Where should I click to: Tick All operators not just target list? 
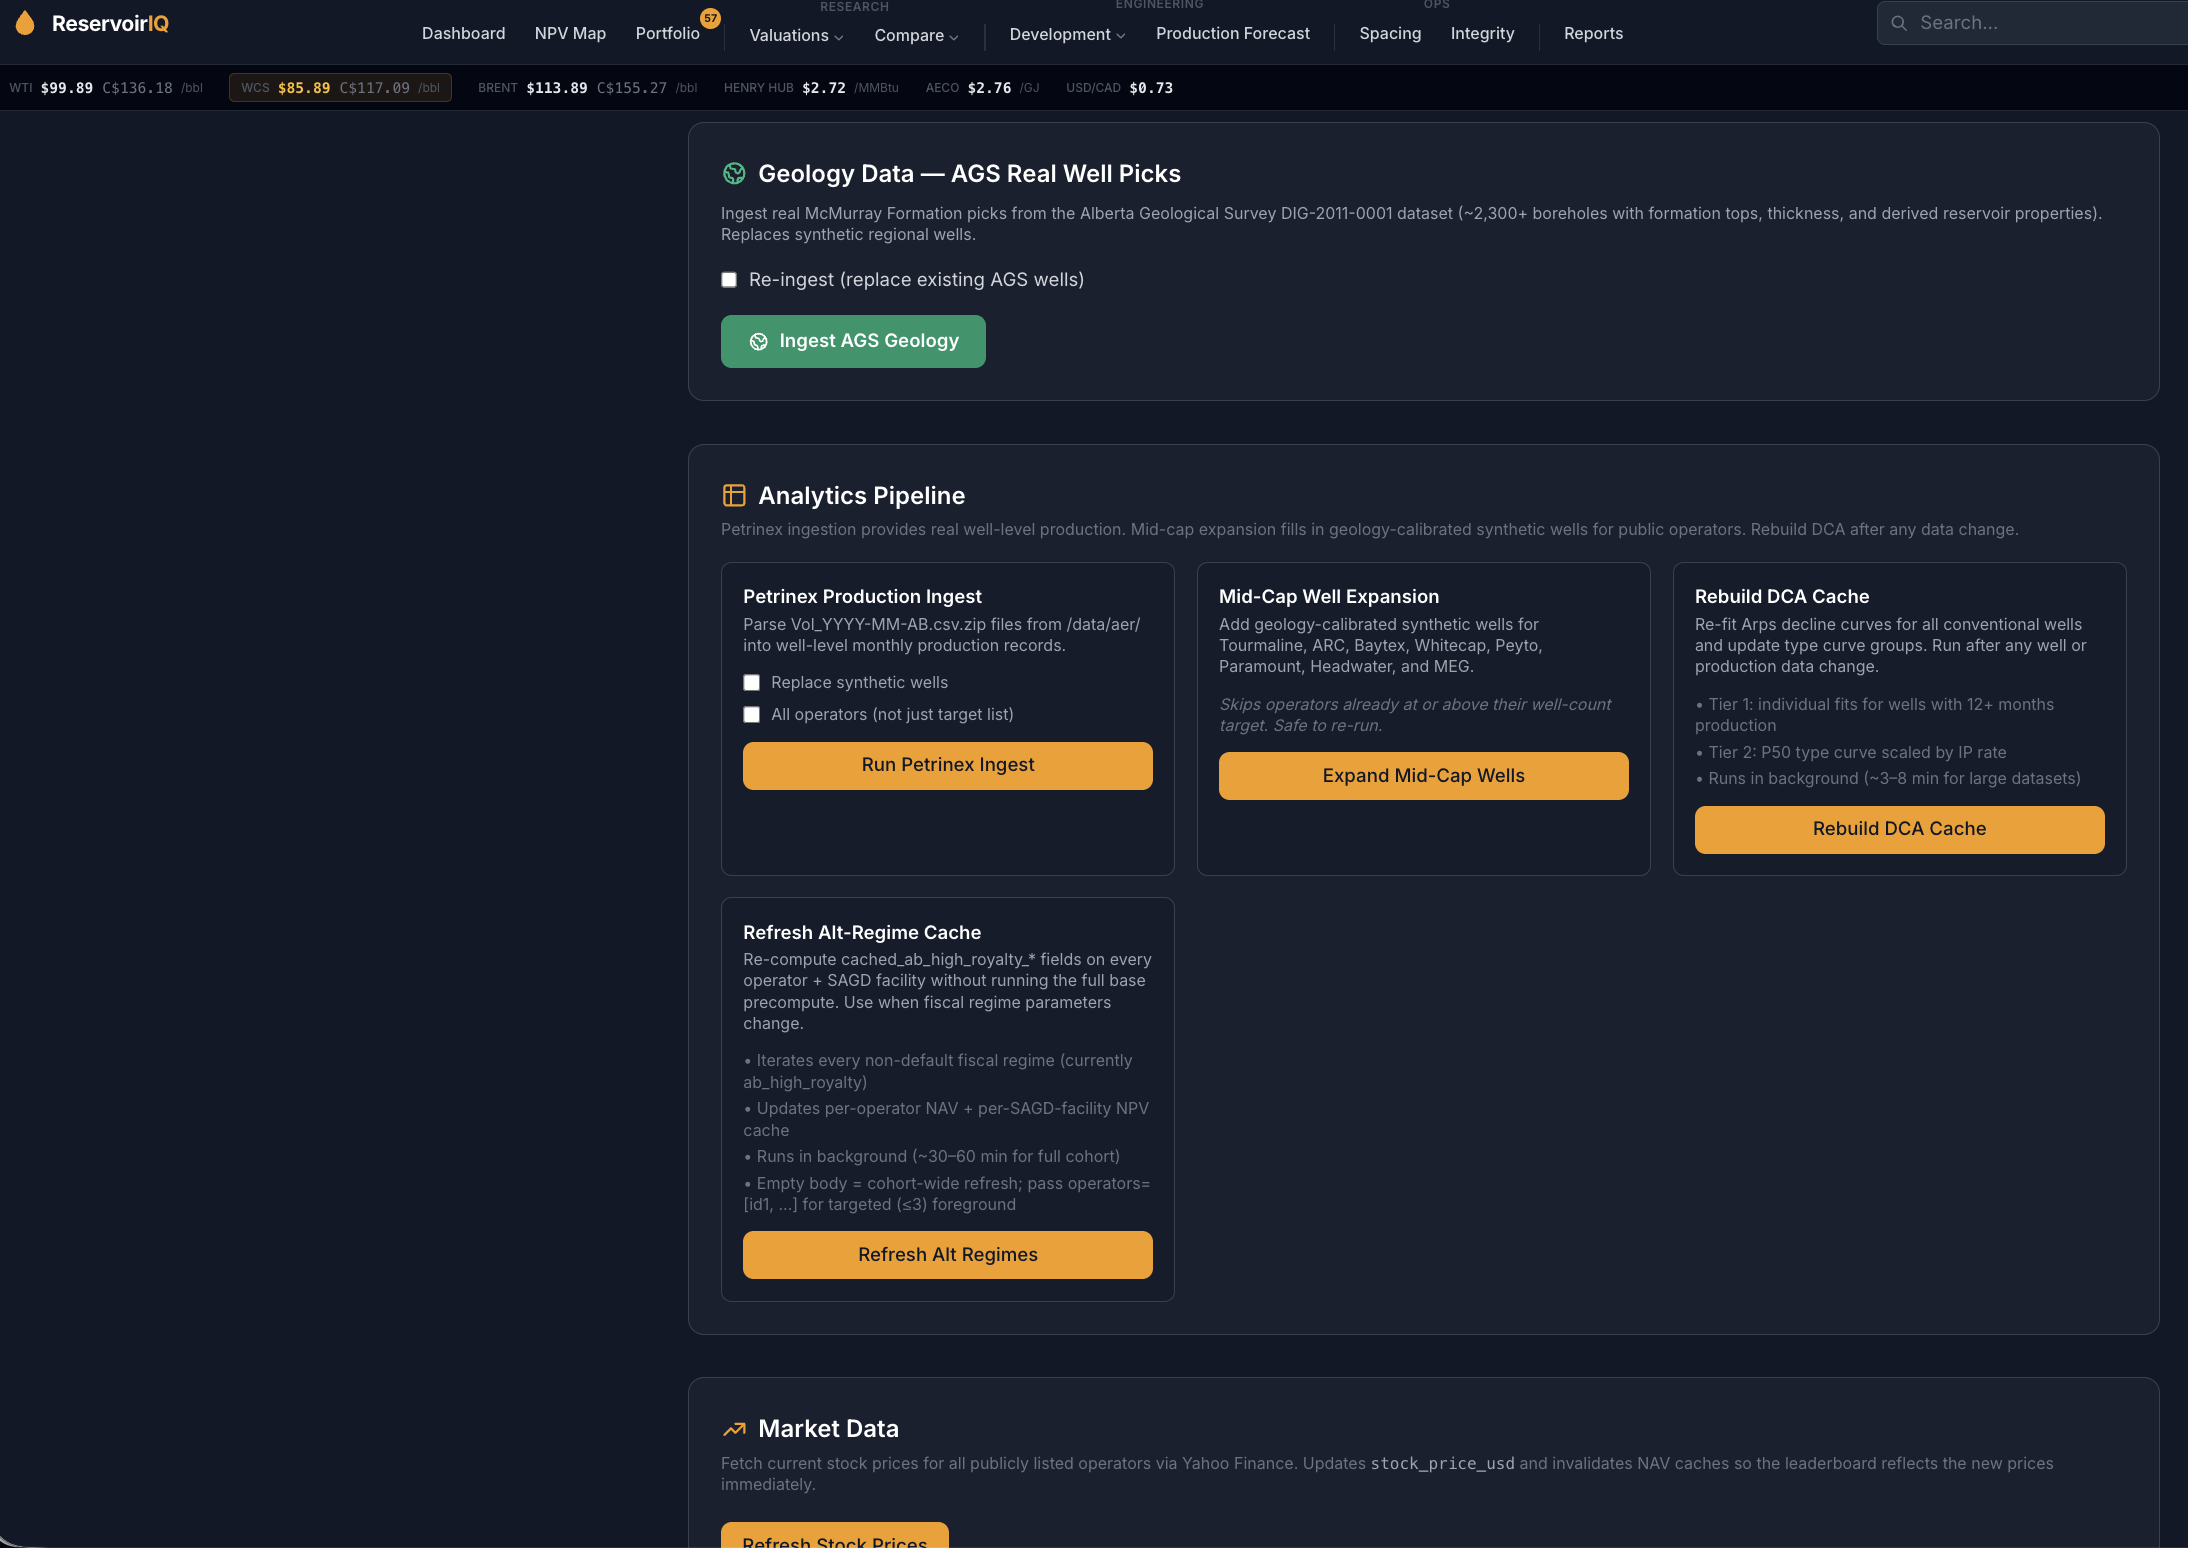click(x=751, y=715)
